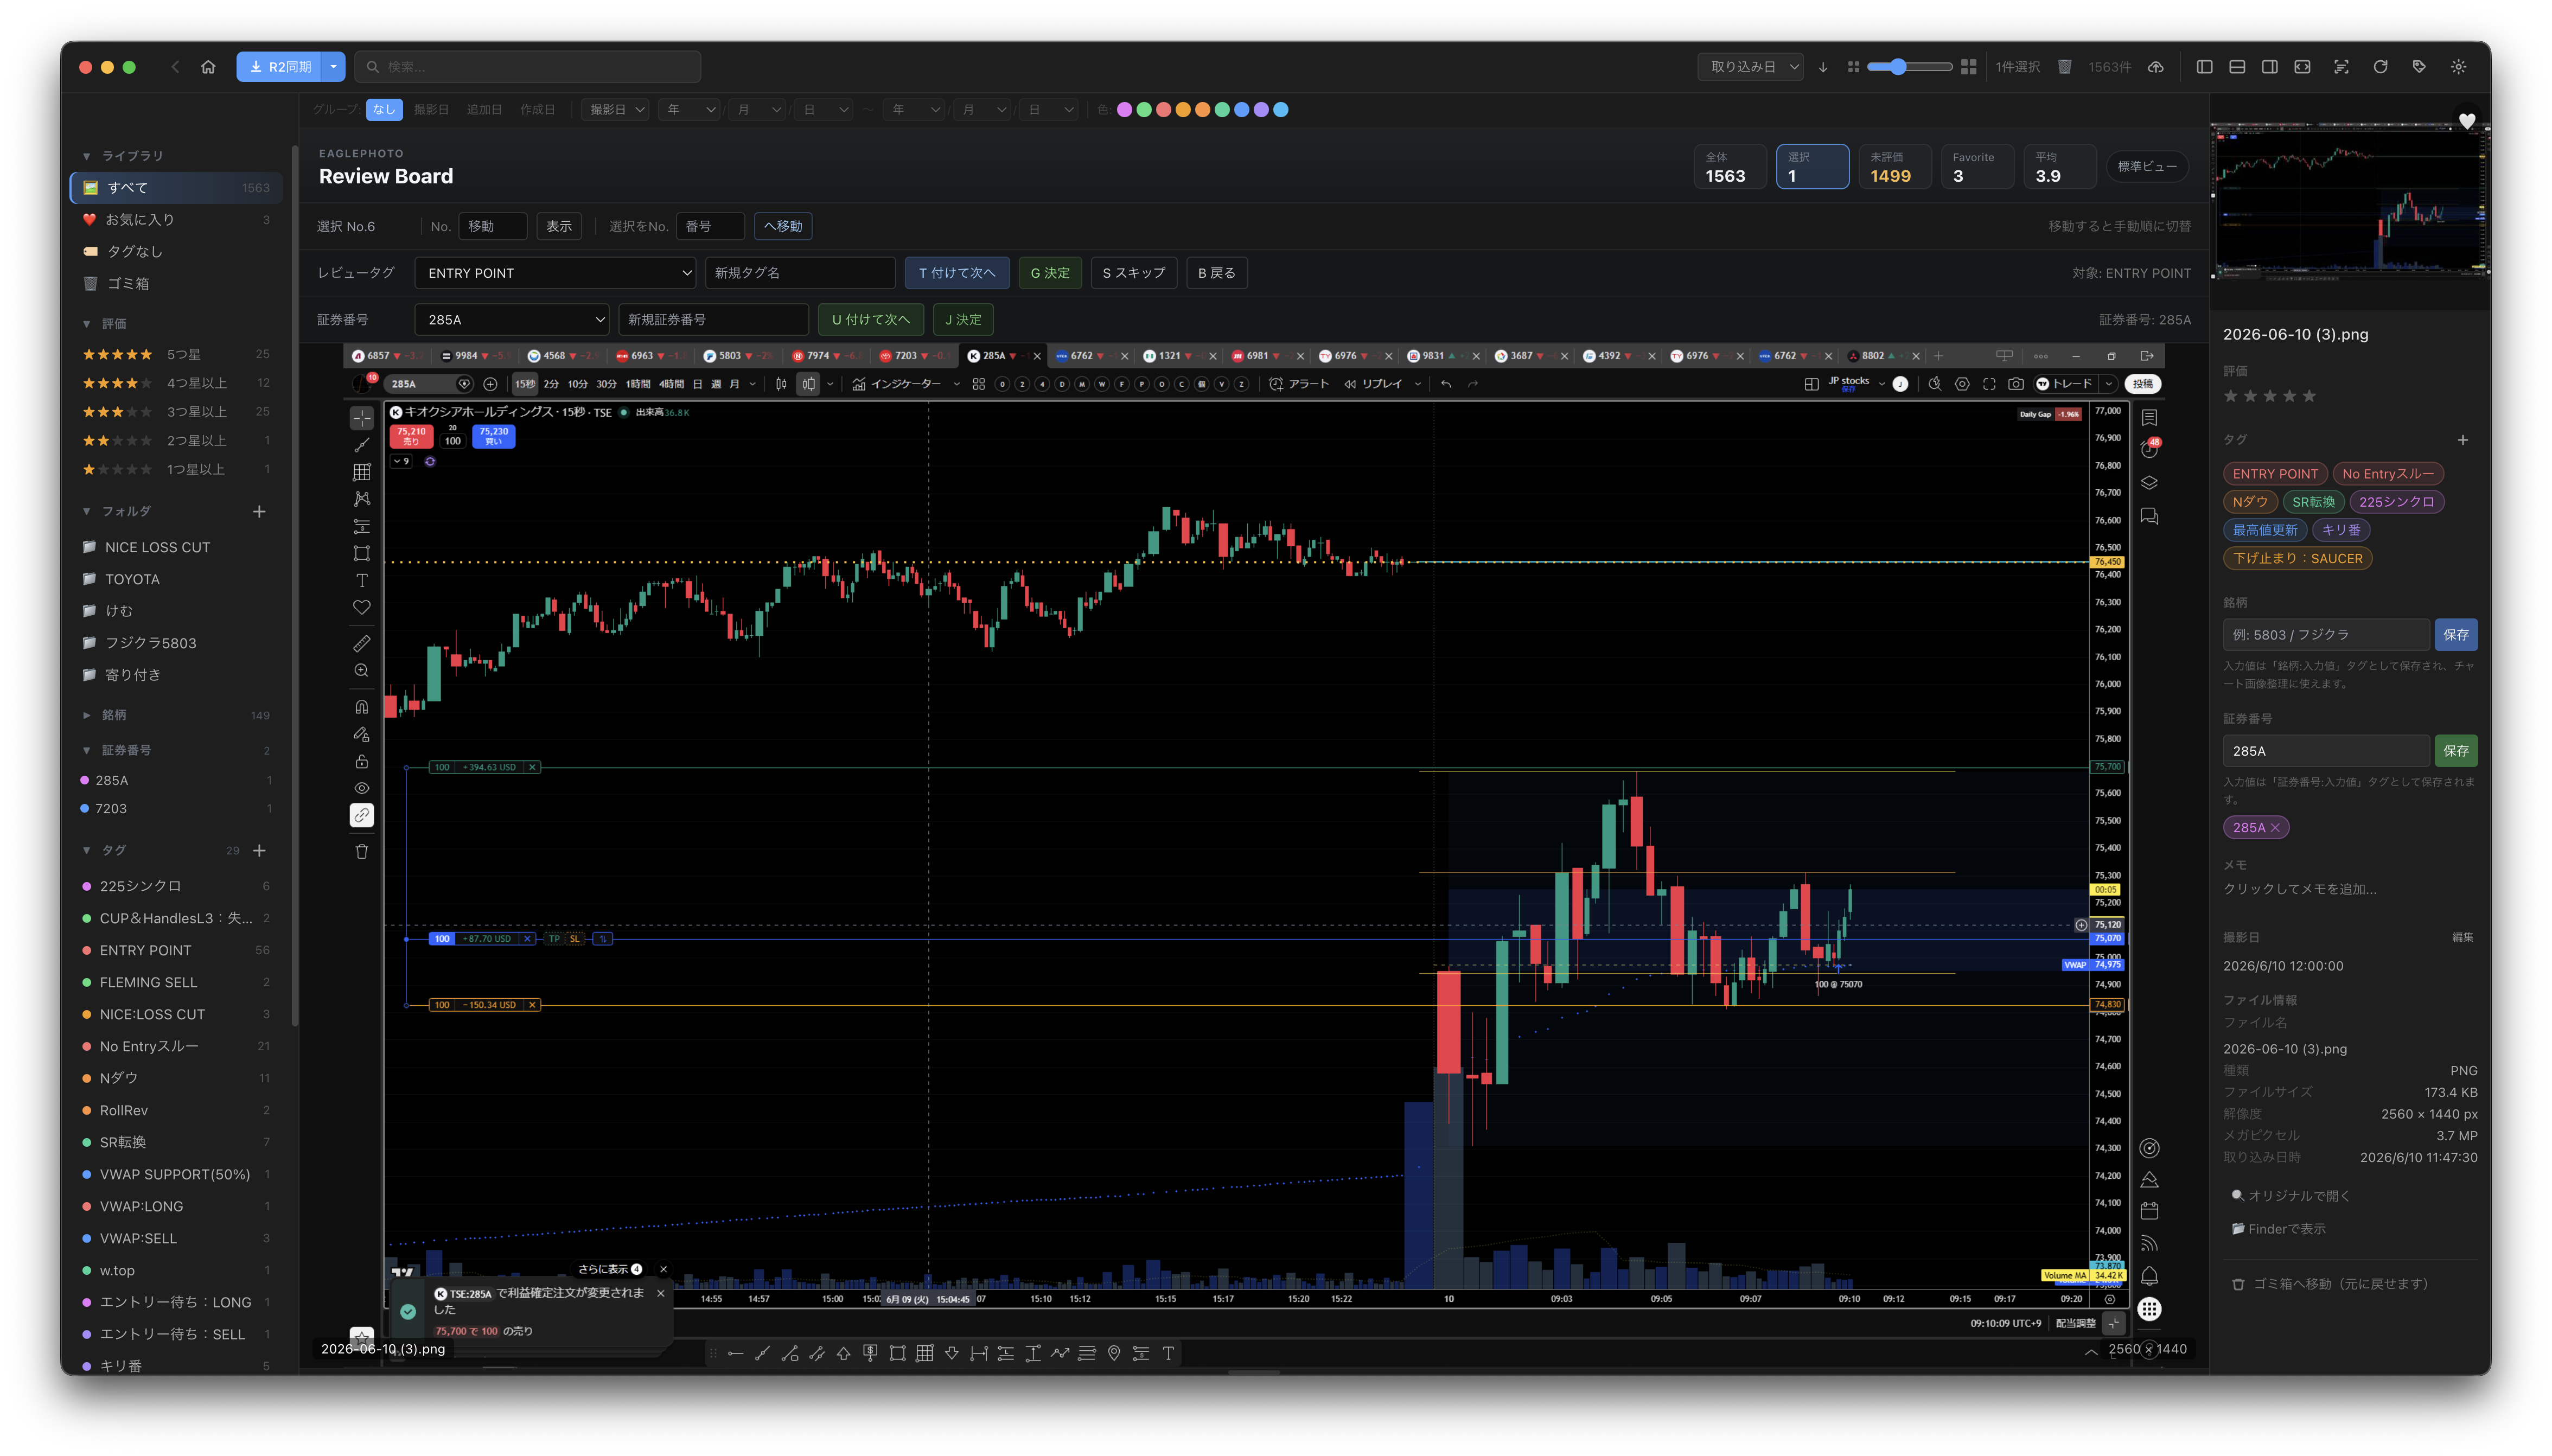Image resolution: width=2552 pixels, height=1456 pixels.
Task: Save the 証券番号 value with 保存
Action: pyautogui.click(x=2456, y=751)
